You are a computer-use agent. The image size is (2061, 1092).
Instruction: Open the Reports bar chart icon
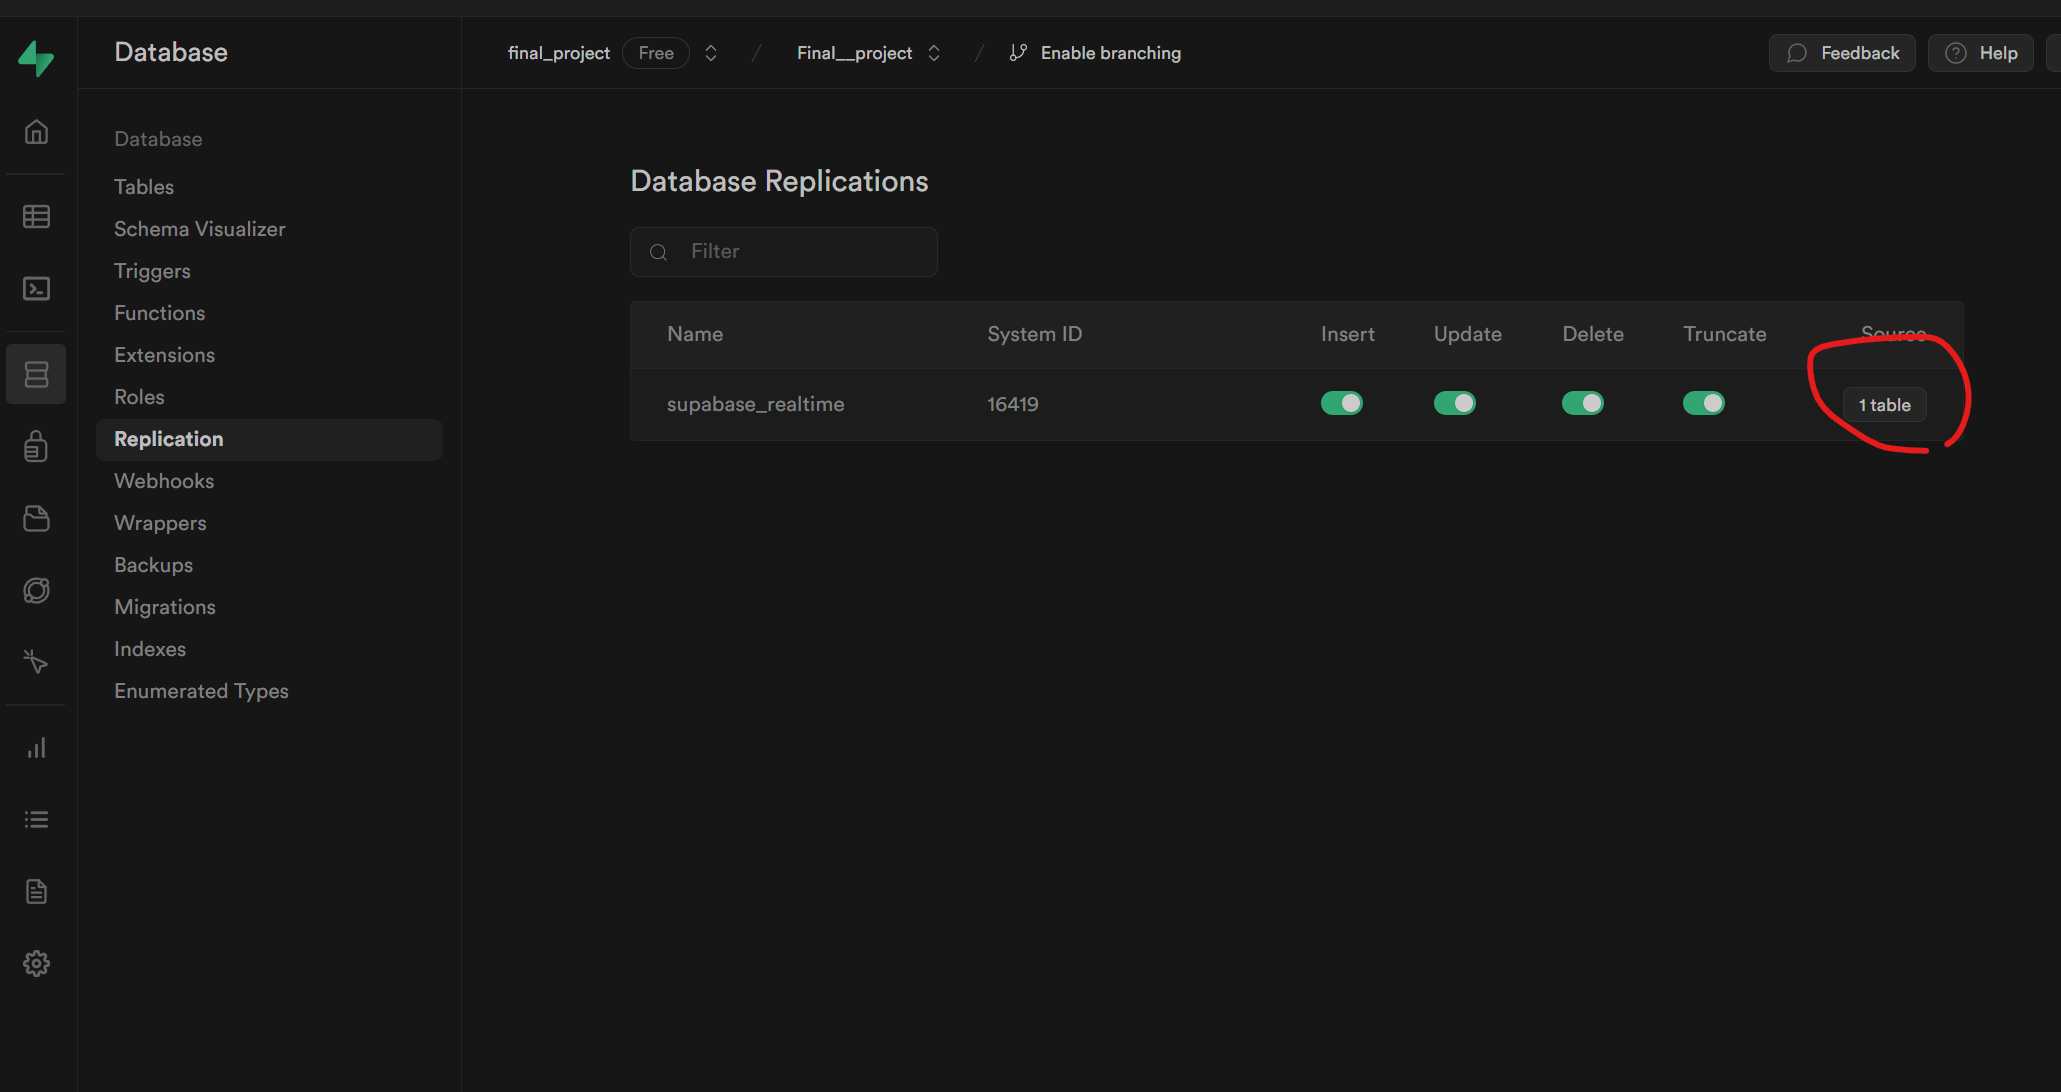coord(37,748)
